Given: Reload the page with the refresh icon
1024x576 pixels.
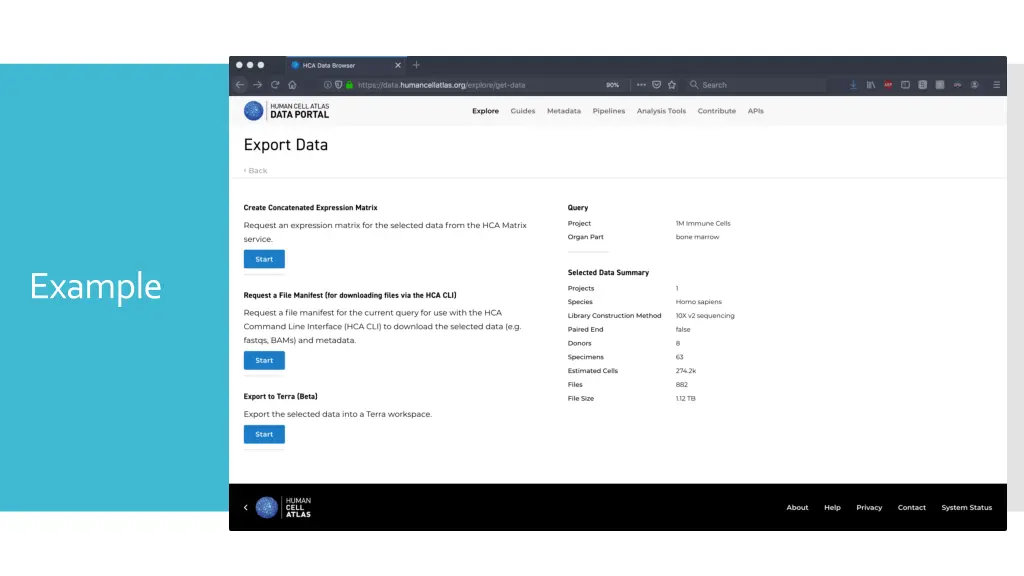Looking at the screenshot, I should tap(275, 85).
